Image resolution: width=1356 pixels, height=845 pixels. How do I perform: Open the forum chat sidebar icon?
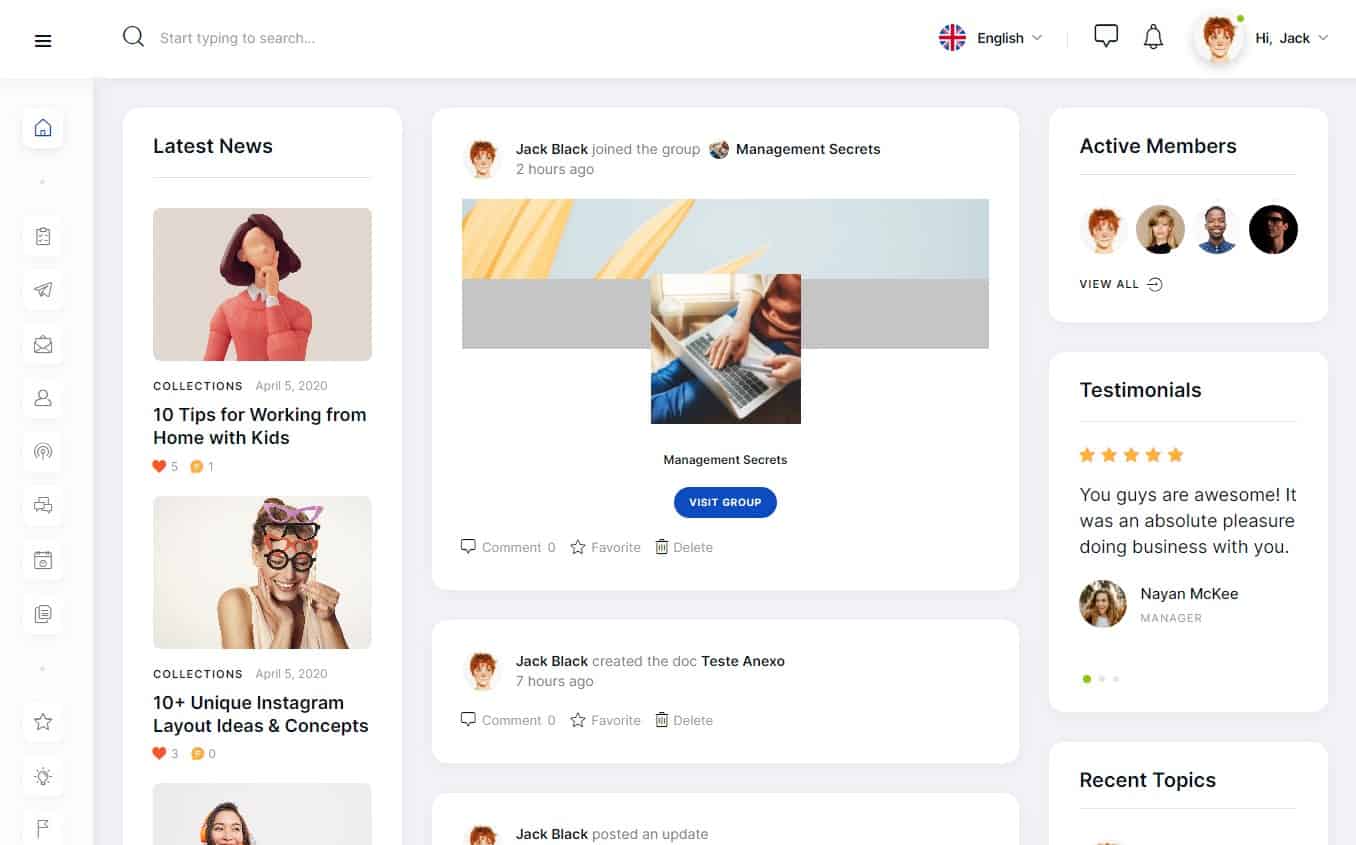[x=43, y=506]
